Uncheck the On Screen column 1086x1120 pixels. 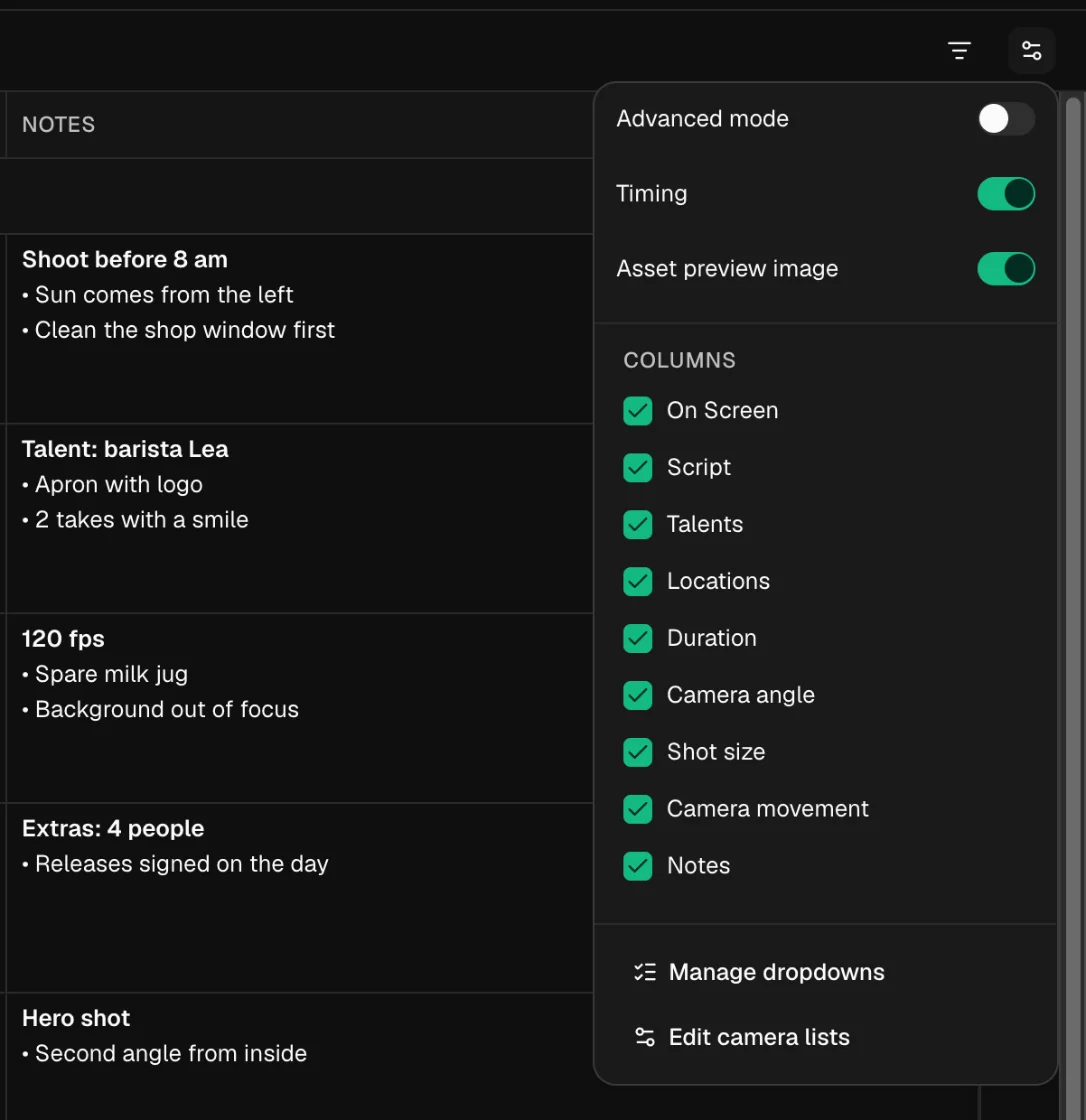(637, 411)
